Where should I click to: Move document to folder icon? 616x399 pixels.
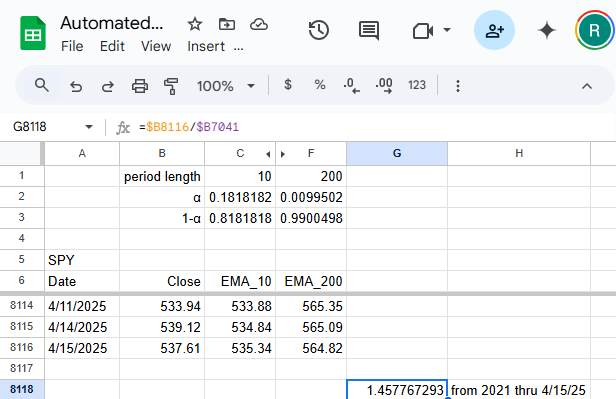(227, 24)
